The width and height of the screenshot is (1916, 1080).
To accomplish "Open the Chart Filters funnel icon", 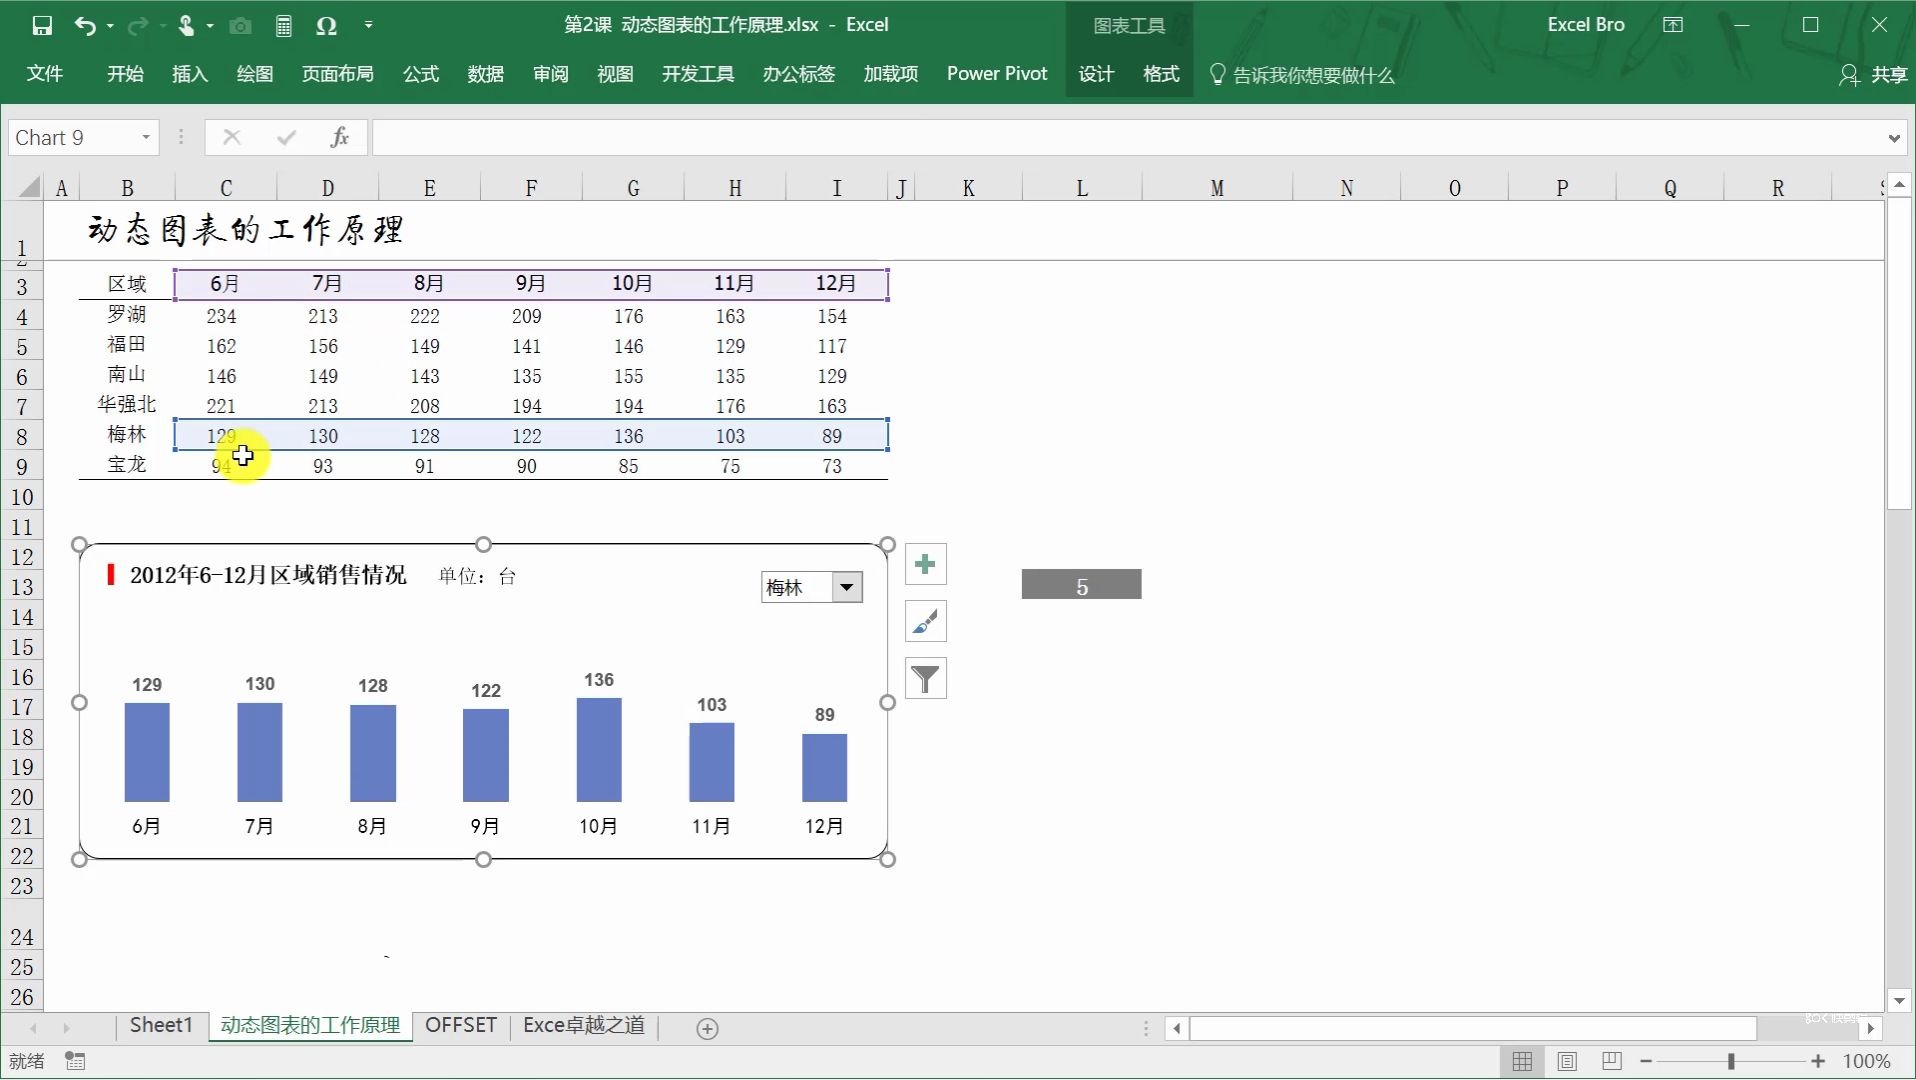I will (924, 677).
